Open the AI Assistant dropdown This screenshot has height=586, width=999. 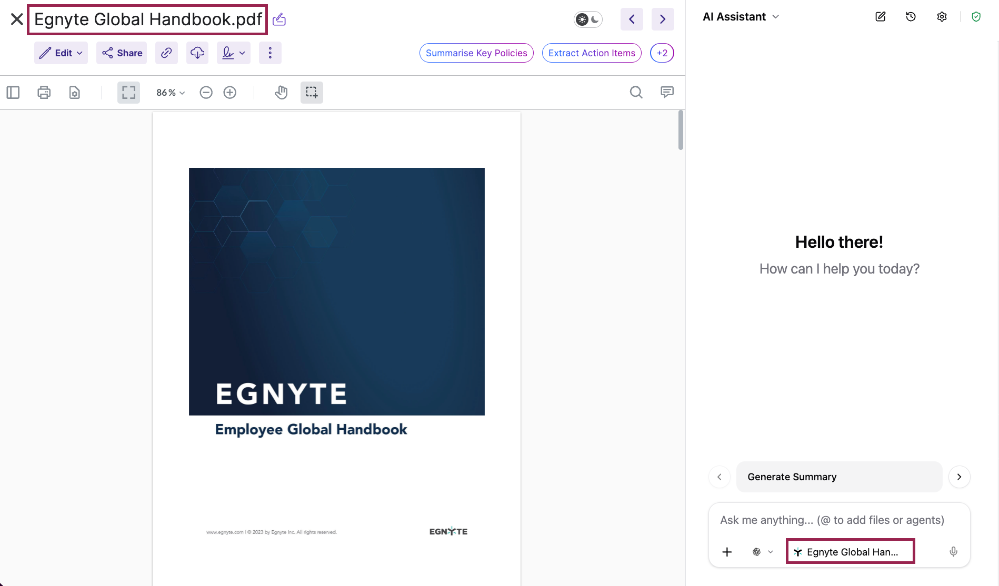click(x=741, y=17)
